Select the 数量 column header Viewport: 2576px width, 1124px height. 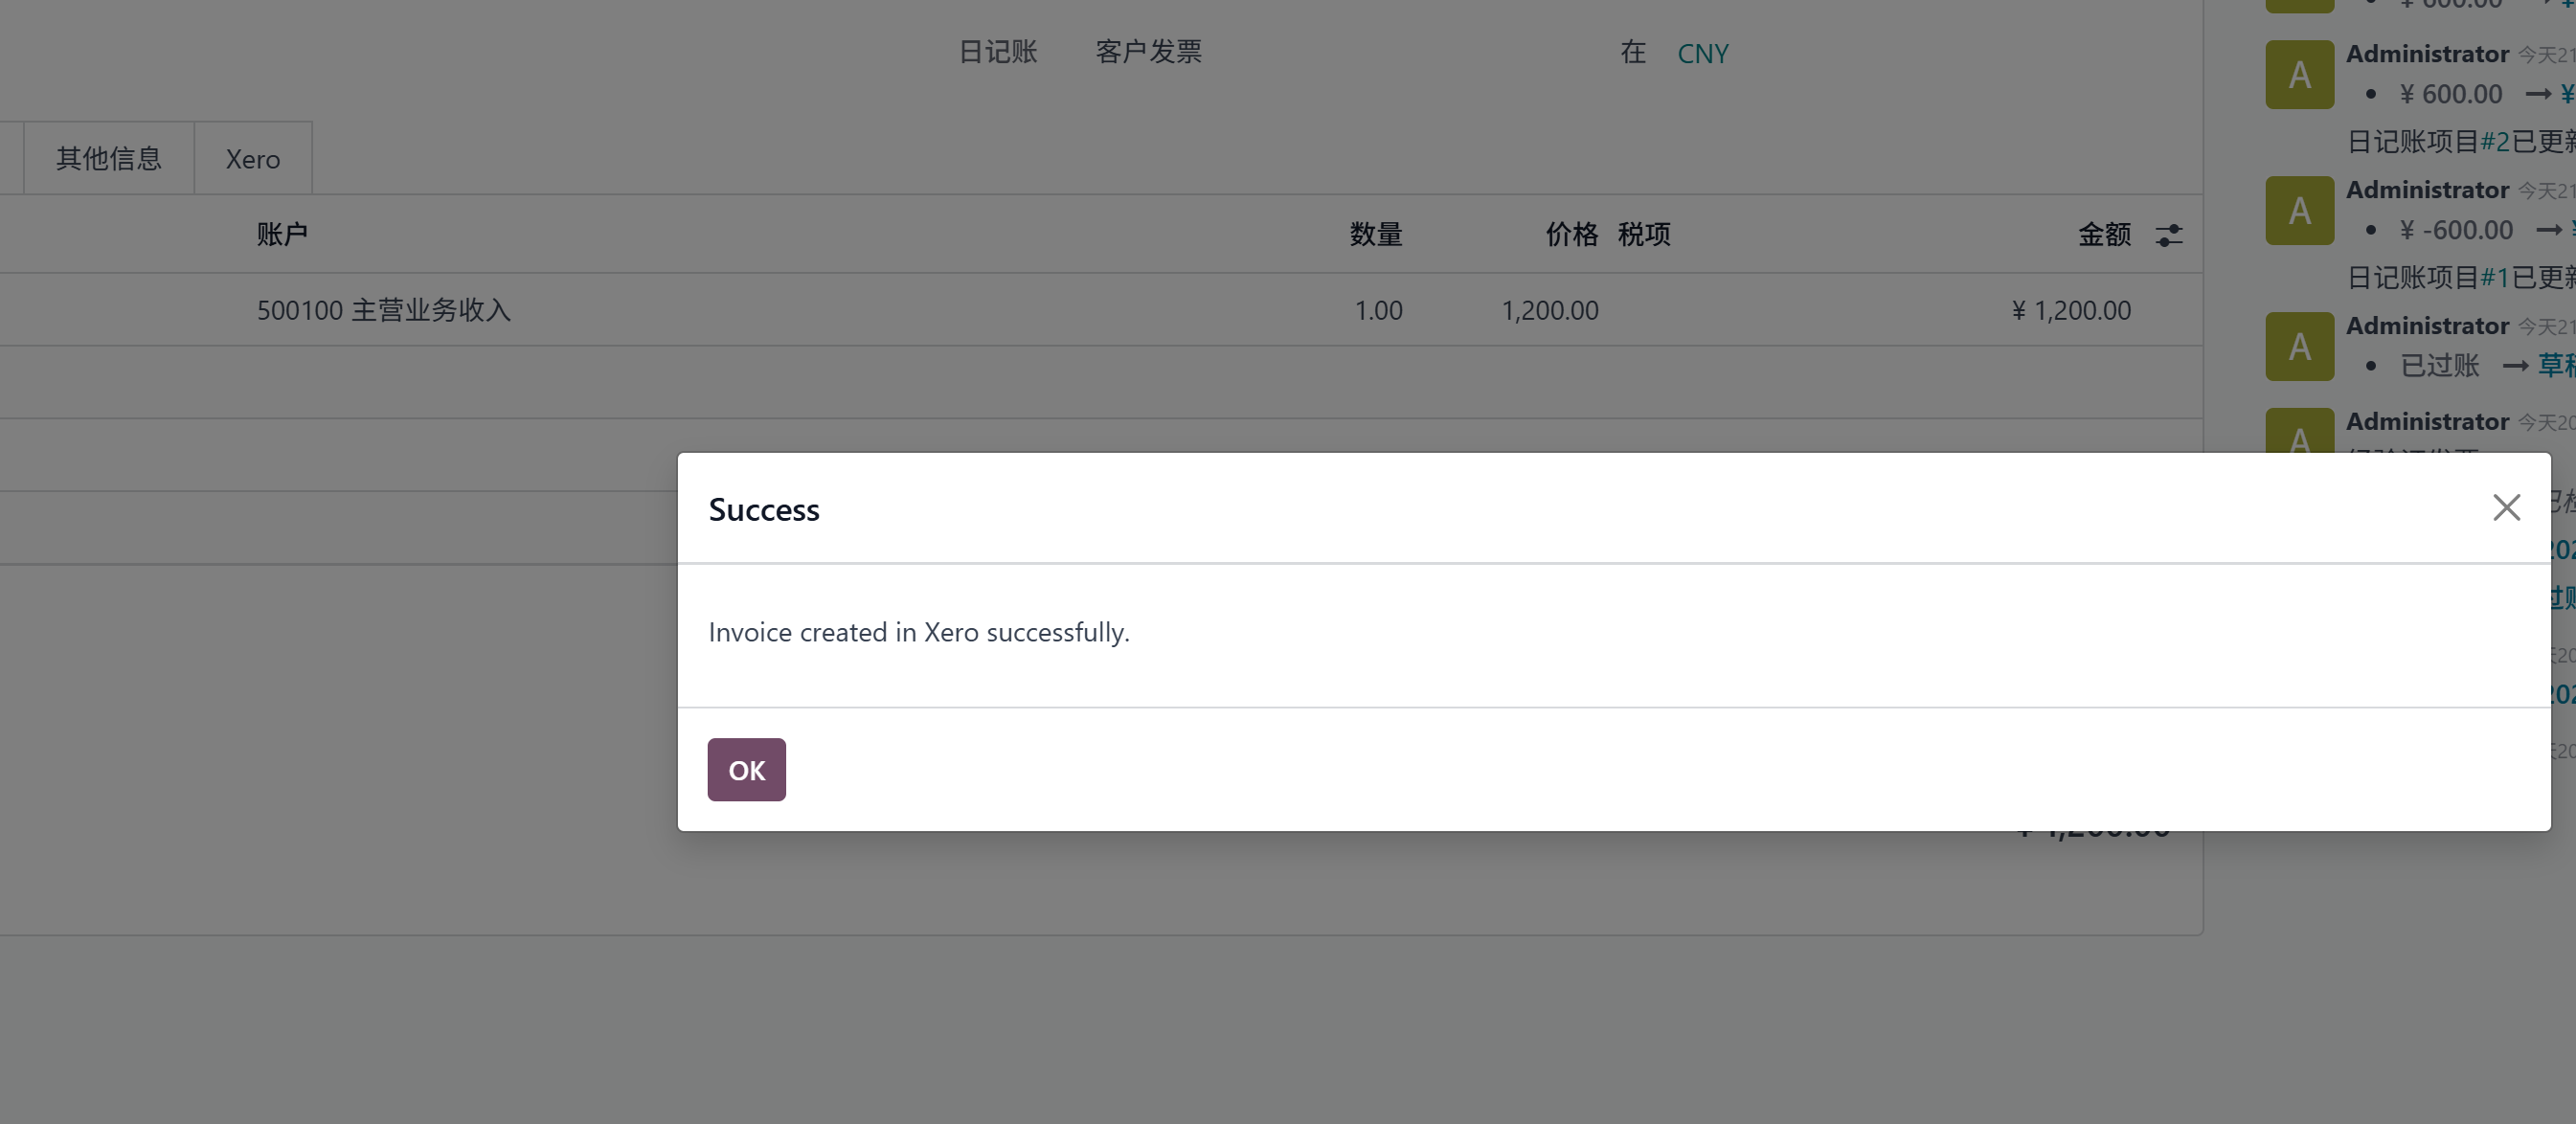click(1376, 234)
